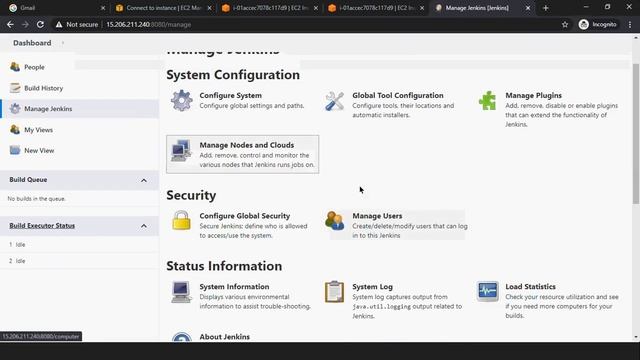Open the System Information monitor icon
Image resolution: width=640 pixels, height=360 pixels.
pyautogui.click(x=181, y=291)
